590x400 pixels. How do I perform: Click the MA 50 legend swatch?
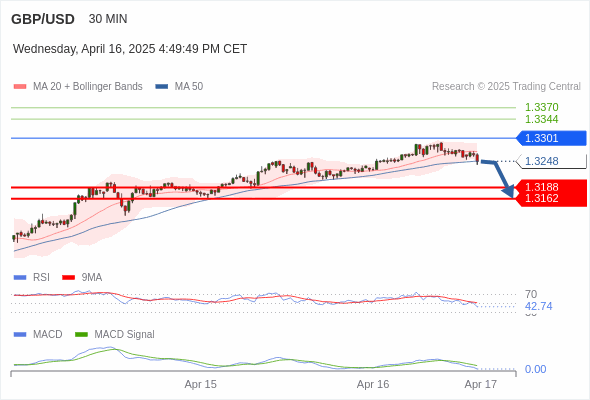click(162, 87)
